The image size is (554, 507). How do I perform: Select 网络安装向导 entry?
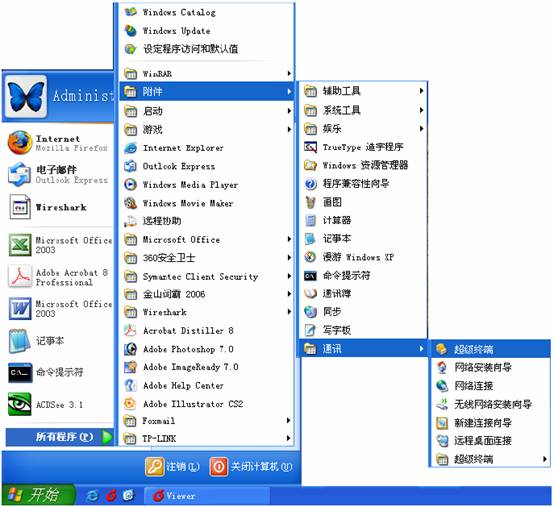tap(490, 367)
